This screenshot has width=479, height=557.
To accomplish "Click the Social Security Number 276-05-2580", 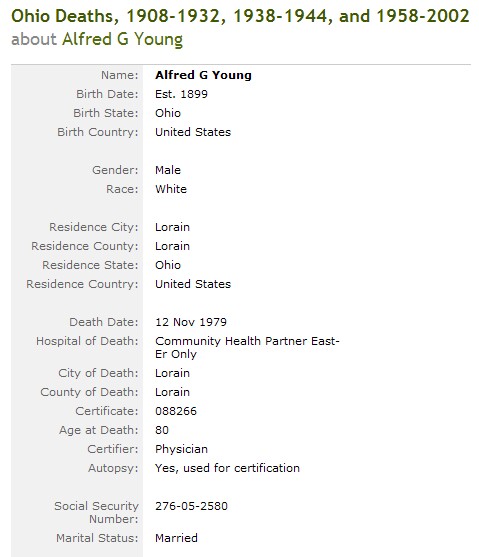I will tap(191, 506).
